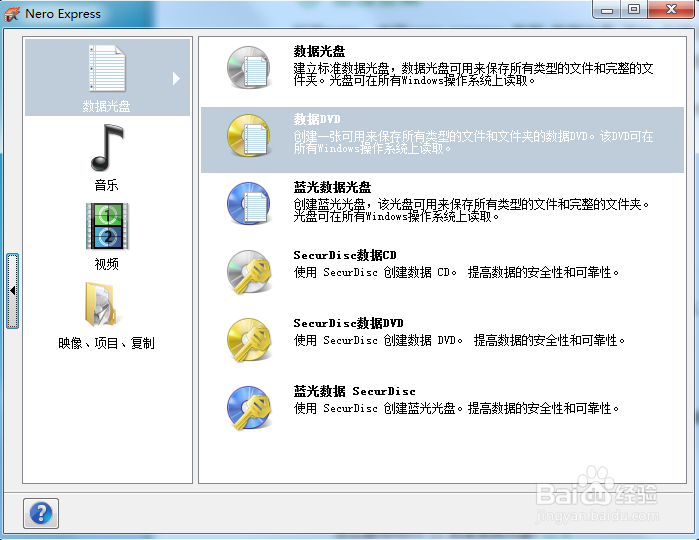This screenshot has height=540, width=699.
Task: Open the 音乐 music note category
Action: click(107, 147)
